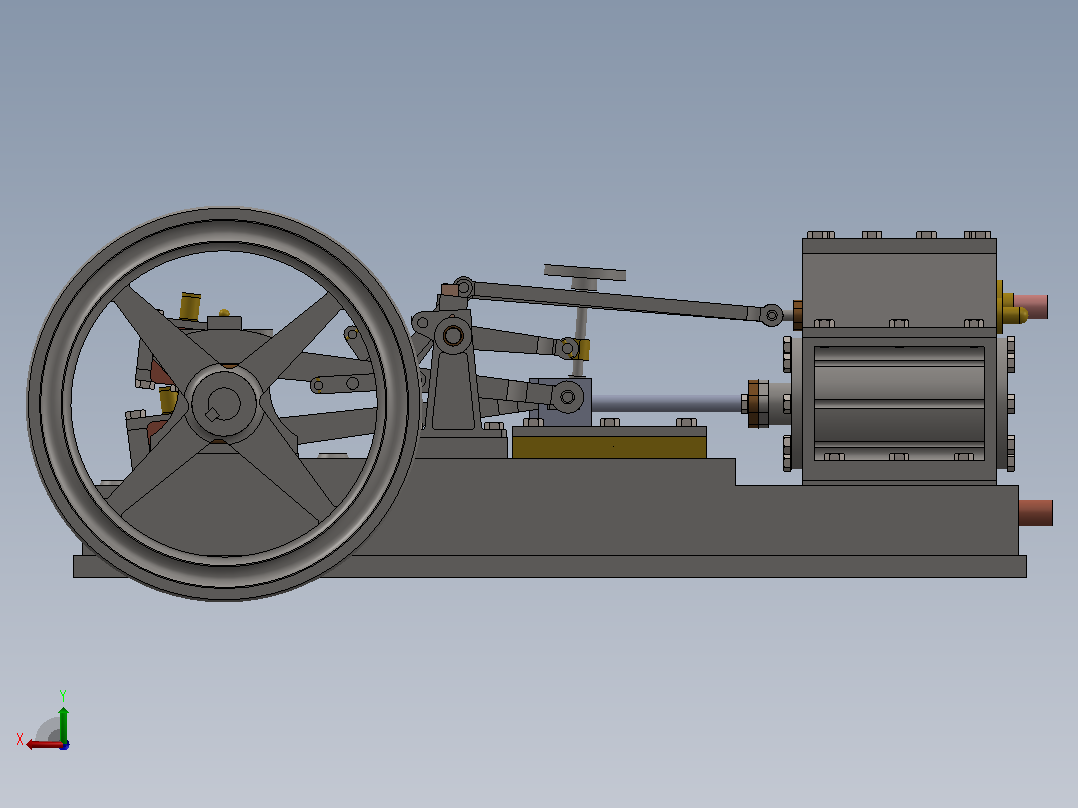The height and width of the screenshot is (808, 1078).
Task: Select the brass-colored slide guide plate
Action: [x=609, y=447]
